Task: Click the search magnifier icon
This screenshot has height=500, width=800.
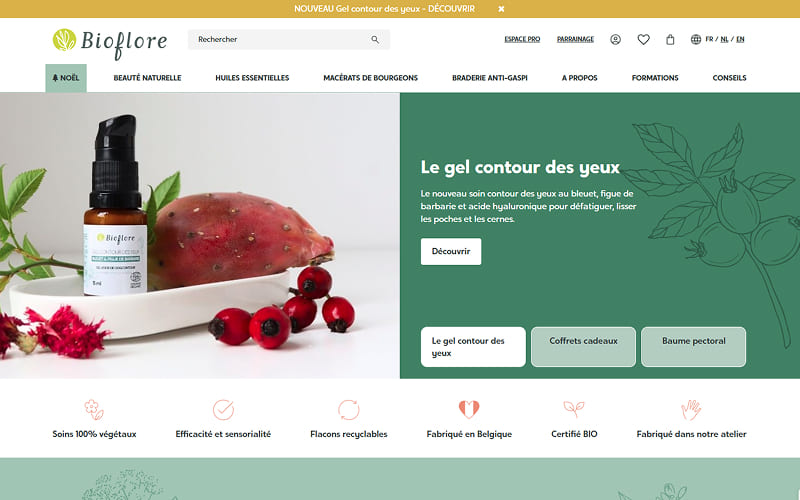Action: (375, 39)
